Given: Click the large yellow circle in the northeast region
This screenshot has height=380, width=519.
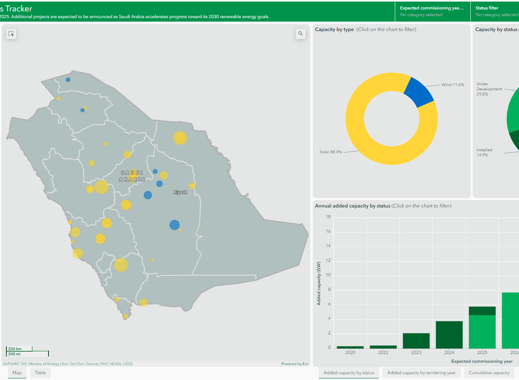Looking at the screenshot, I should pyautogui.click(x=180, y=138).
